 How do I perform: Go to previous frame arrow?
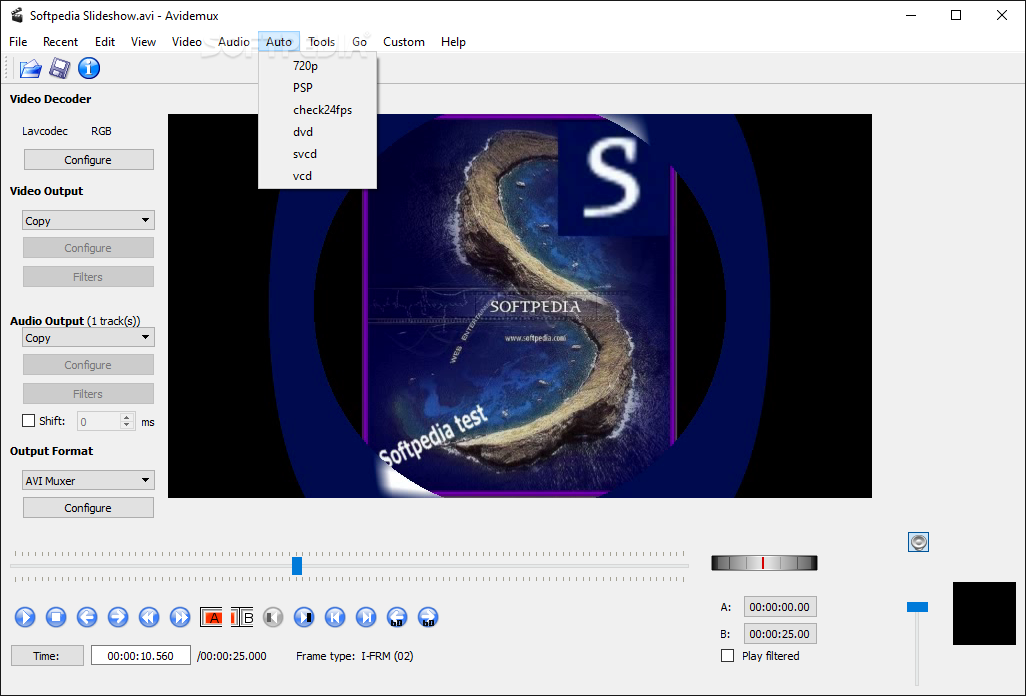(86, 617)
